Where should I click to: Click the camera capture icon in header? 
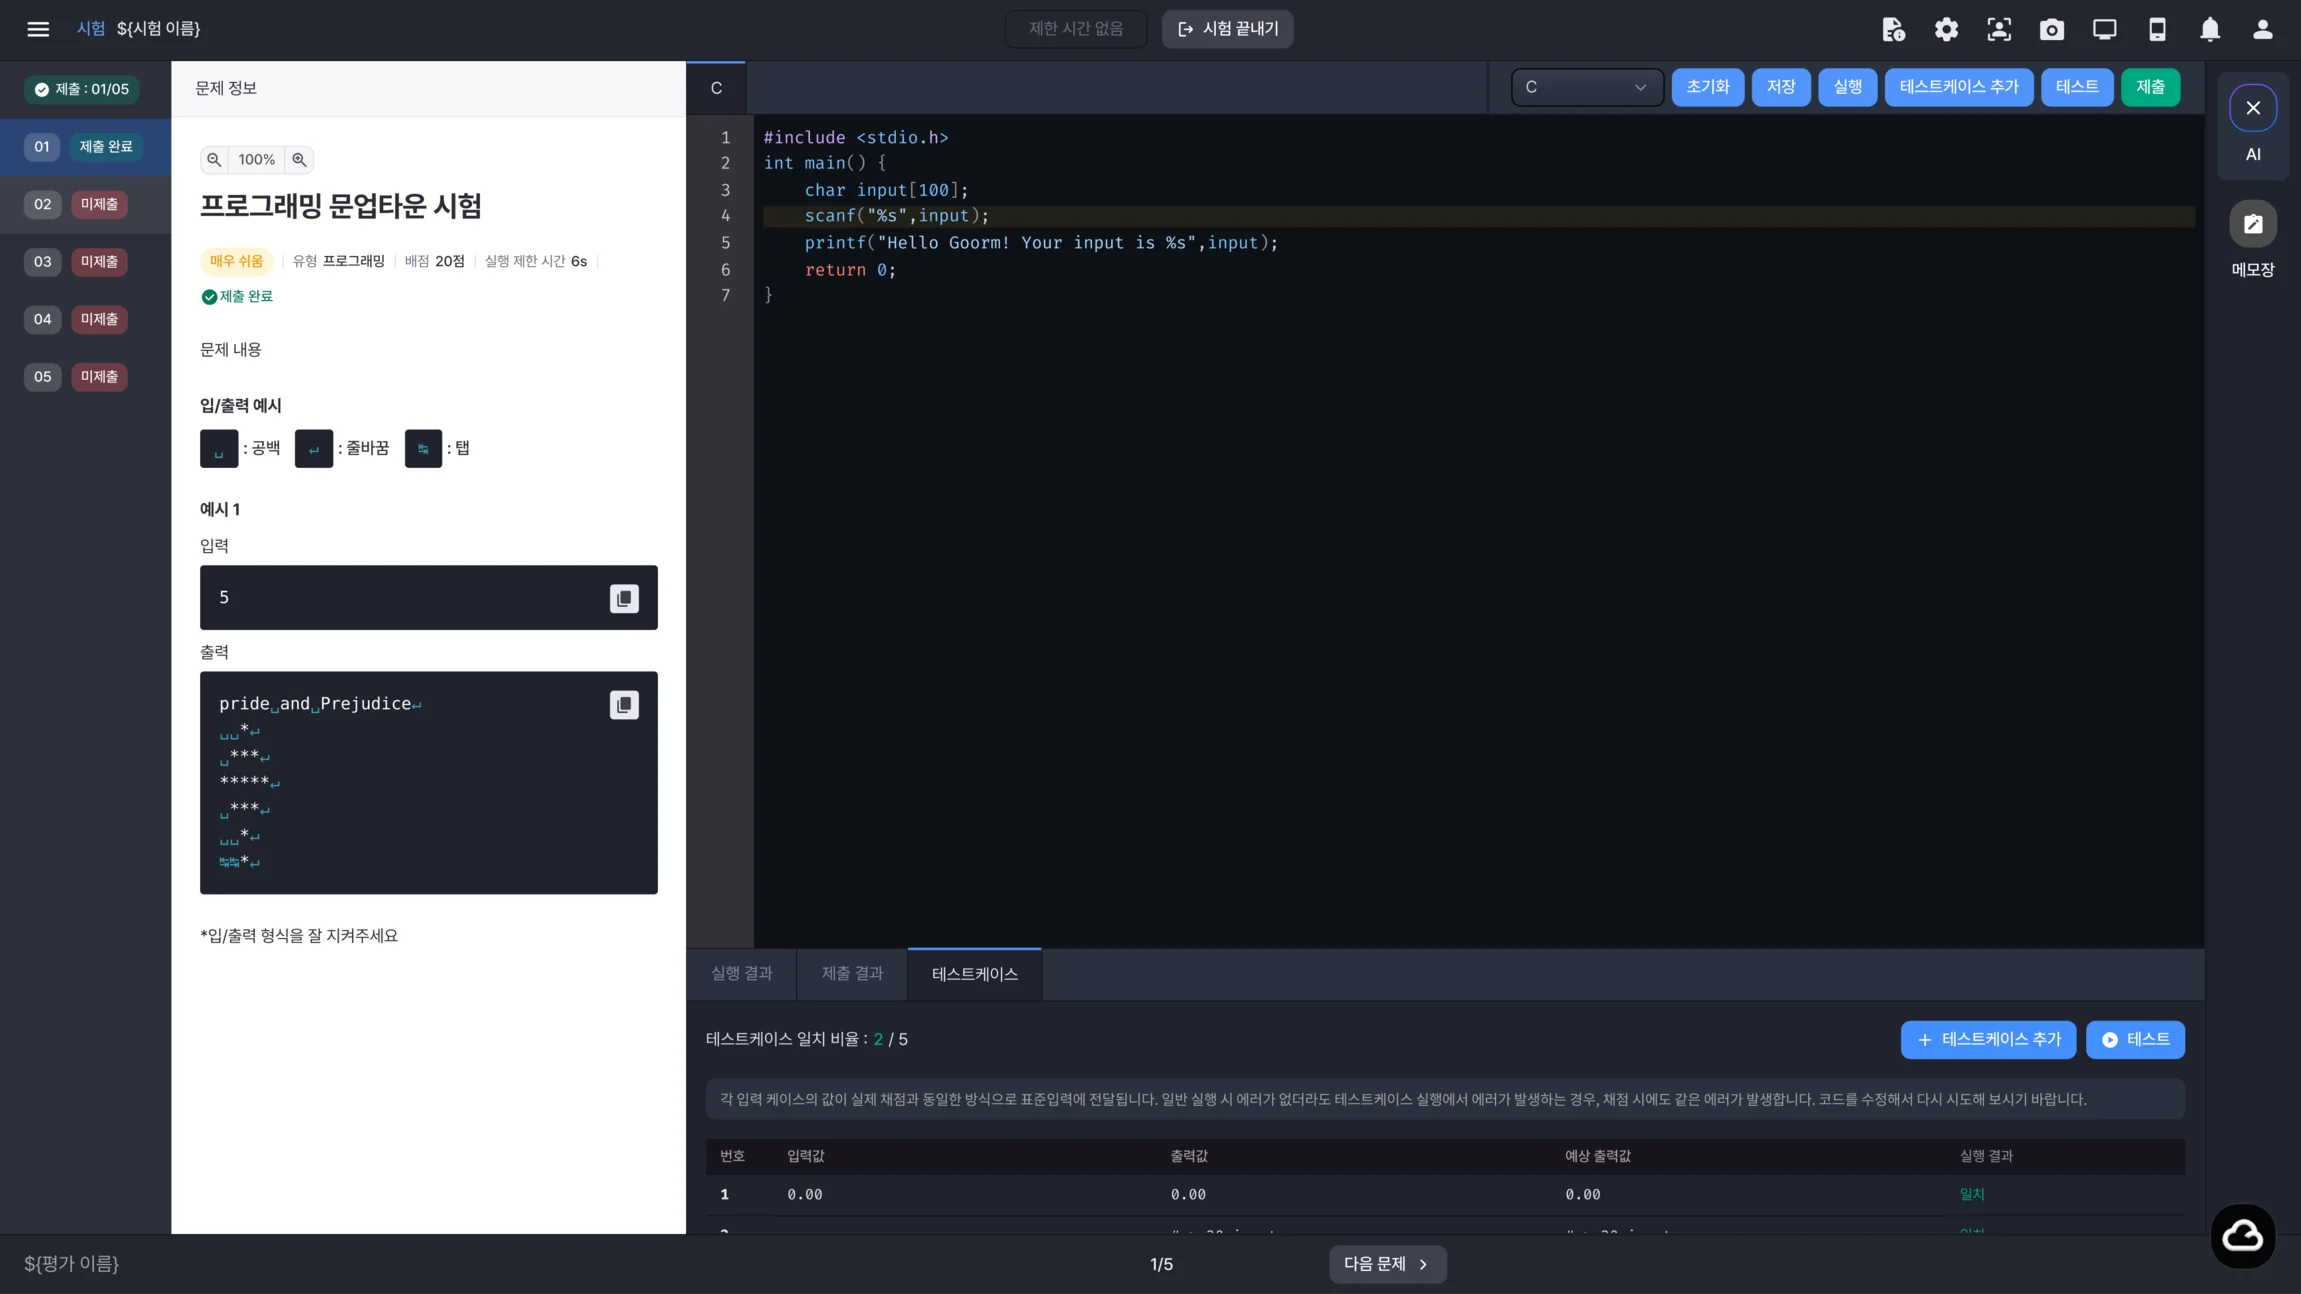pyautogui.click(x=2052, y=29)
